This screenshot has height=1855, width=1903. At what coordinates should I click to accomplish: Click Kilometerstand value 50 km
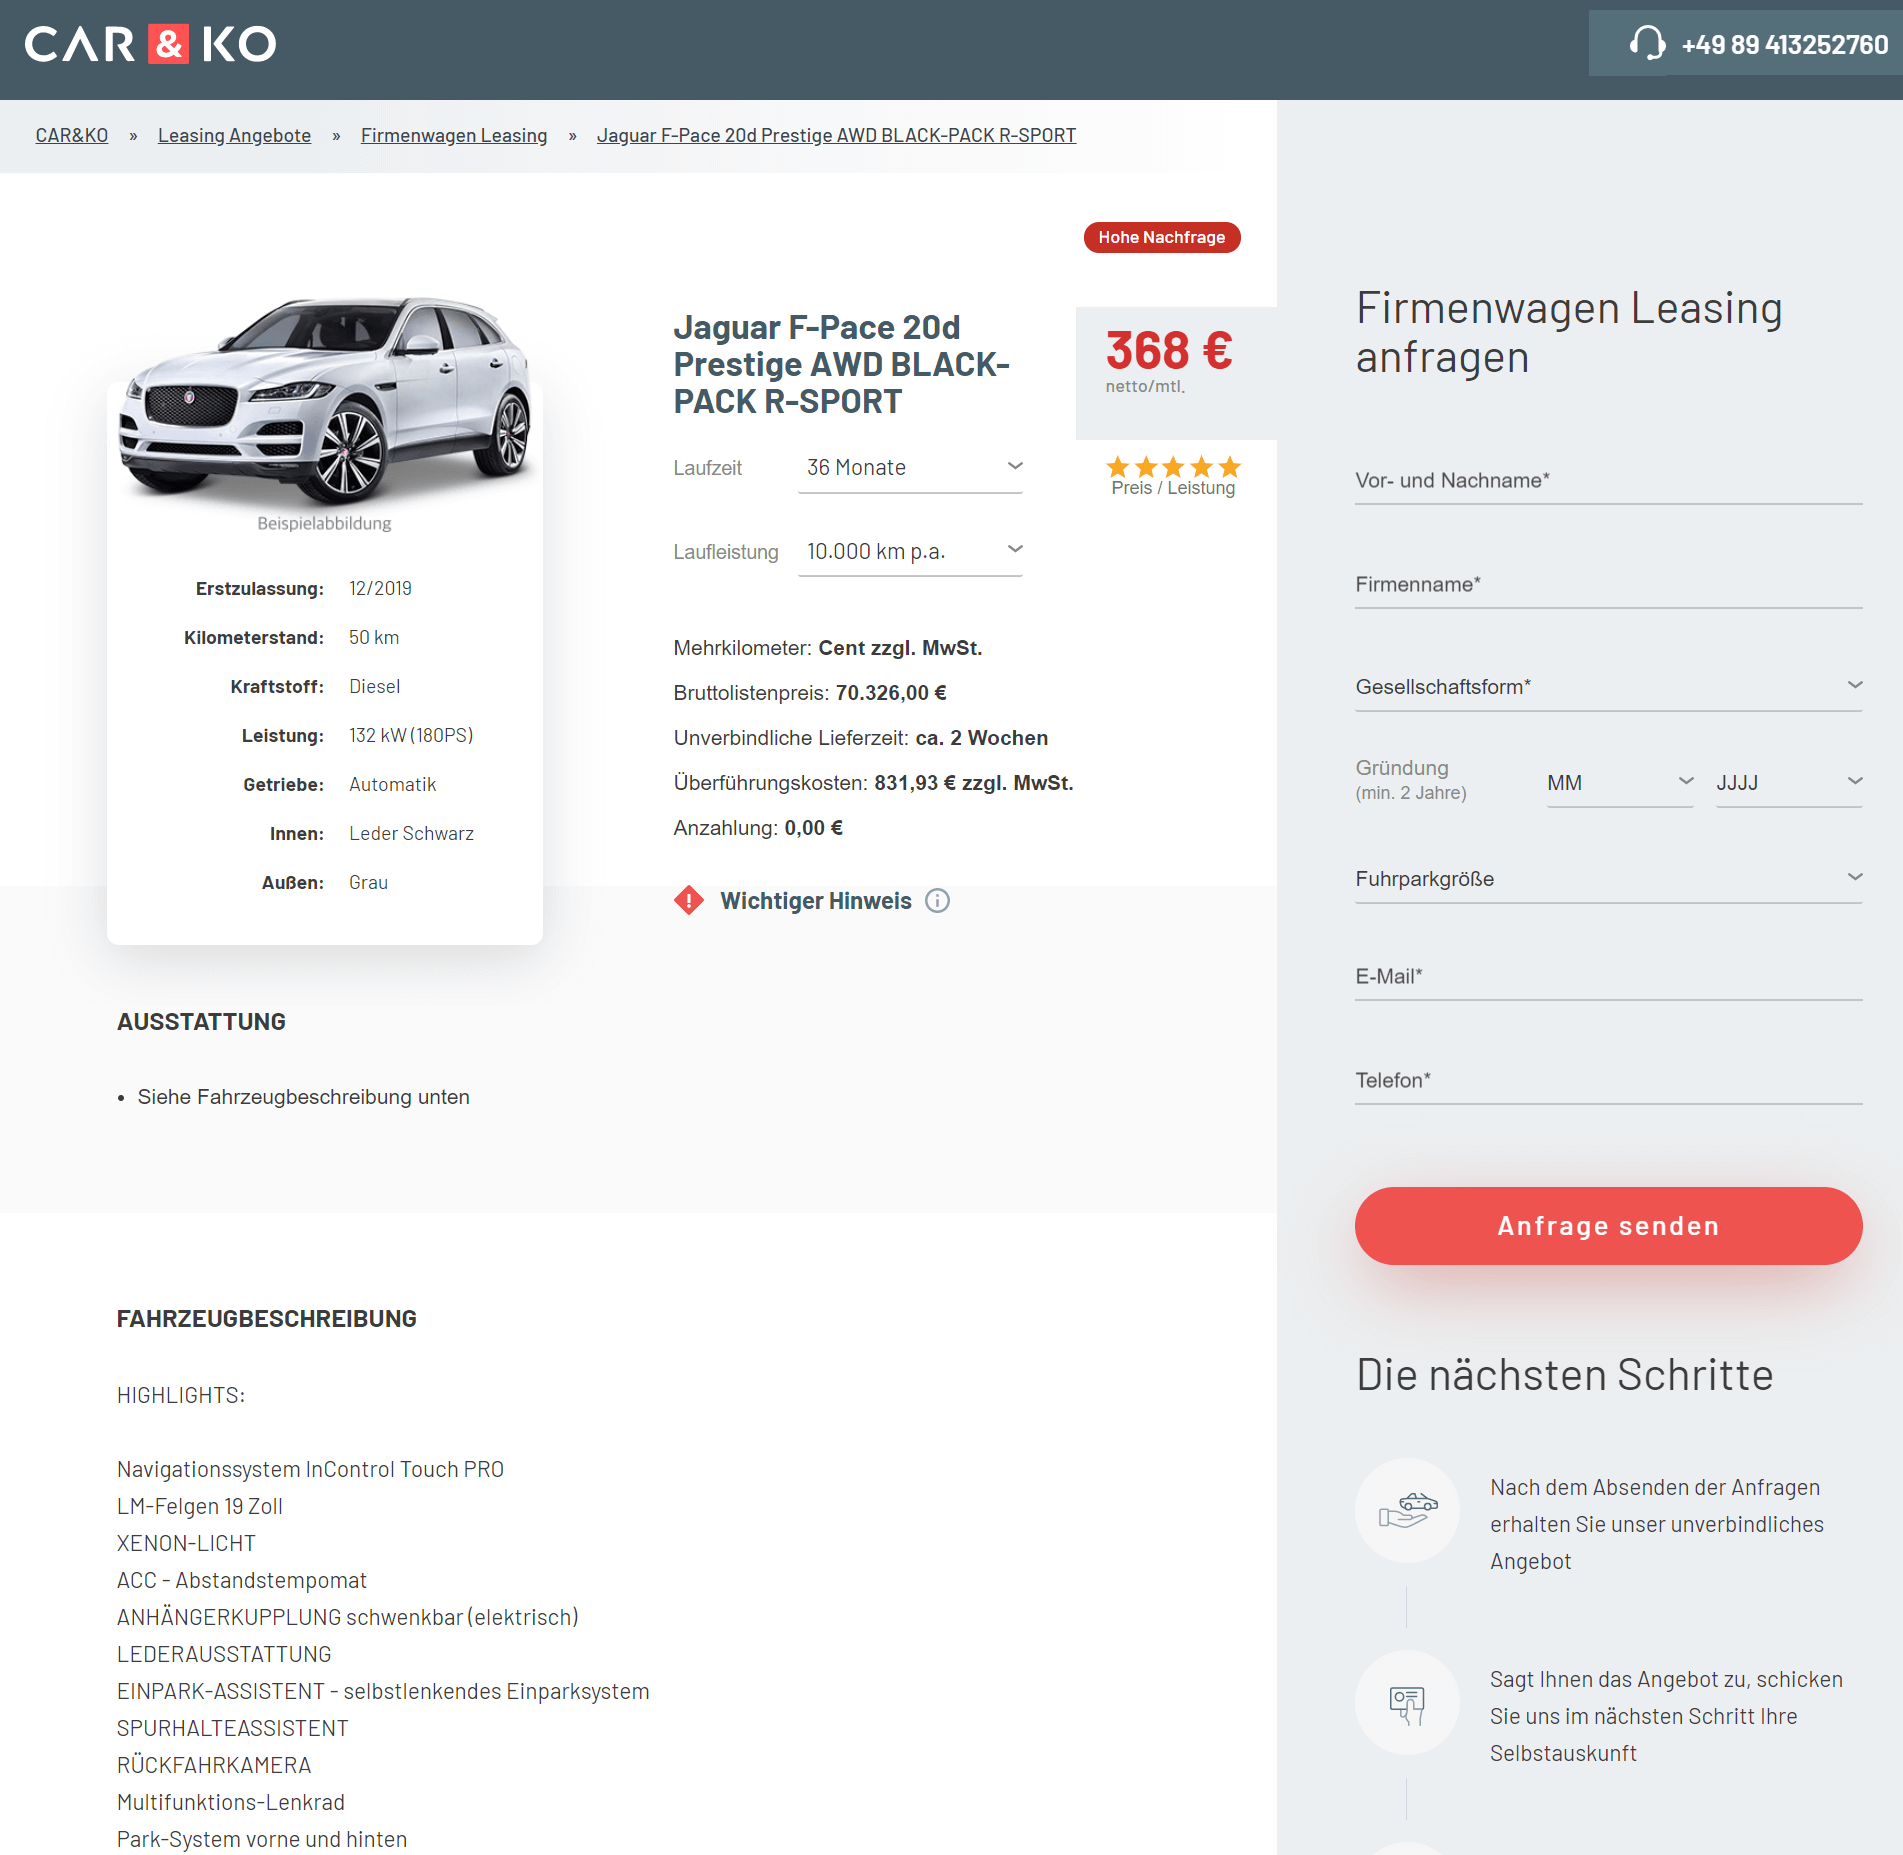pyautogui.click(x=374, y=638)
